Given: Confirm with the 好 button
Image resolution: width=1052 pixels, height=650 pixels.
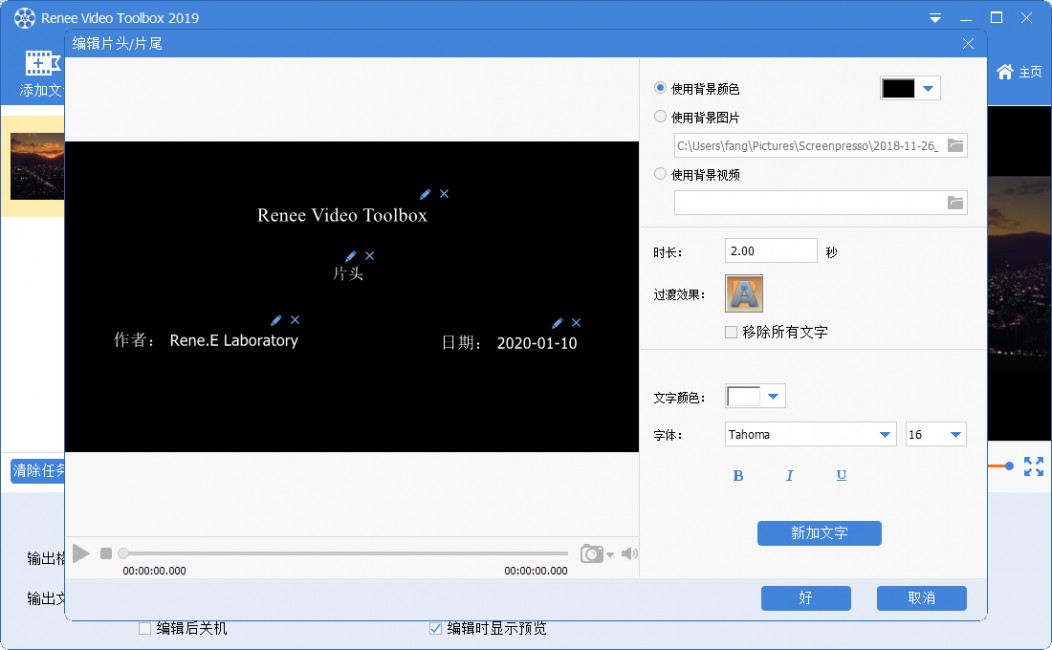Looking at the screenshot, I should (806, 598).
